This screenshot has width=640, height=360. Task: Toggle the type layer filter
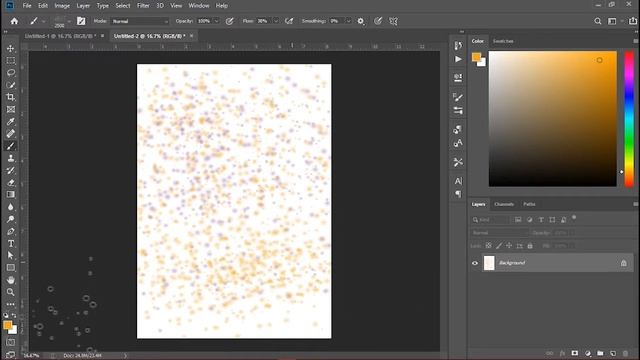coord(541,220)
